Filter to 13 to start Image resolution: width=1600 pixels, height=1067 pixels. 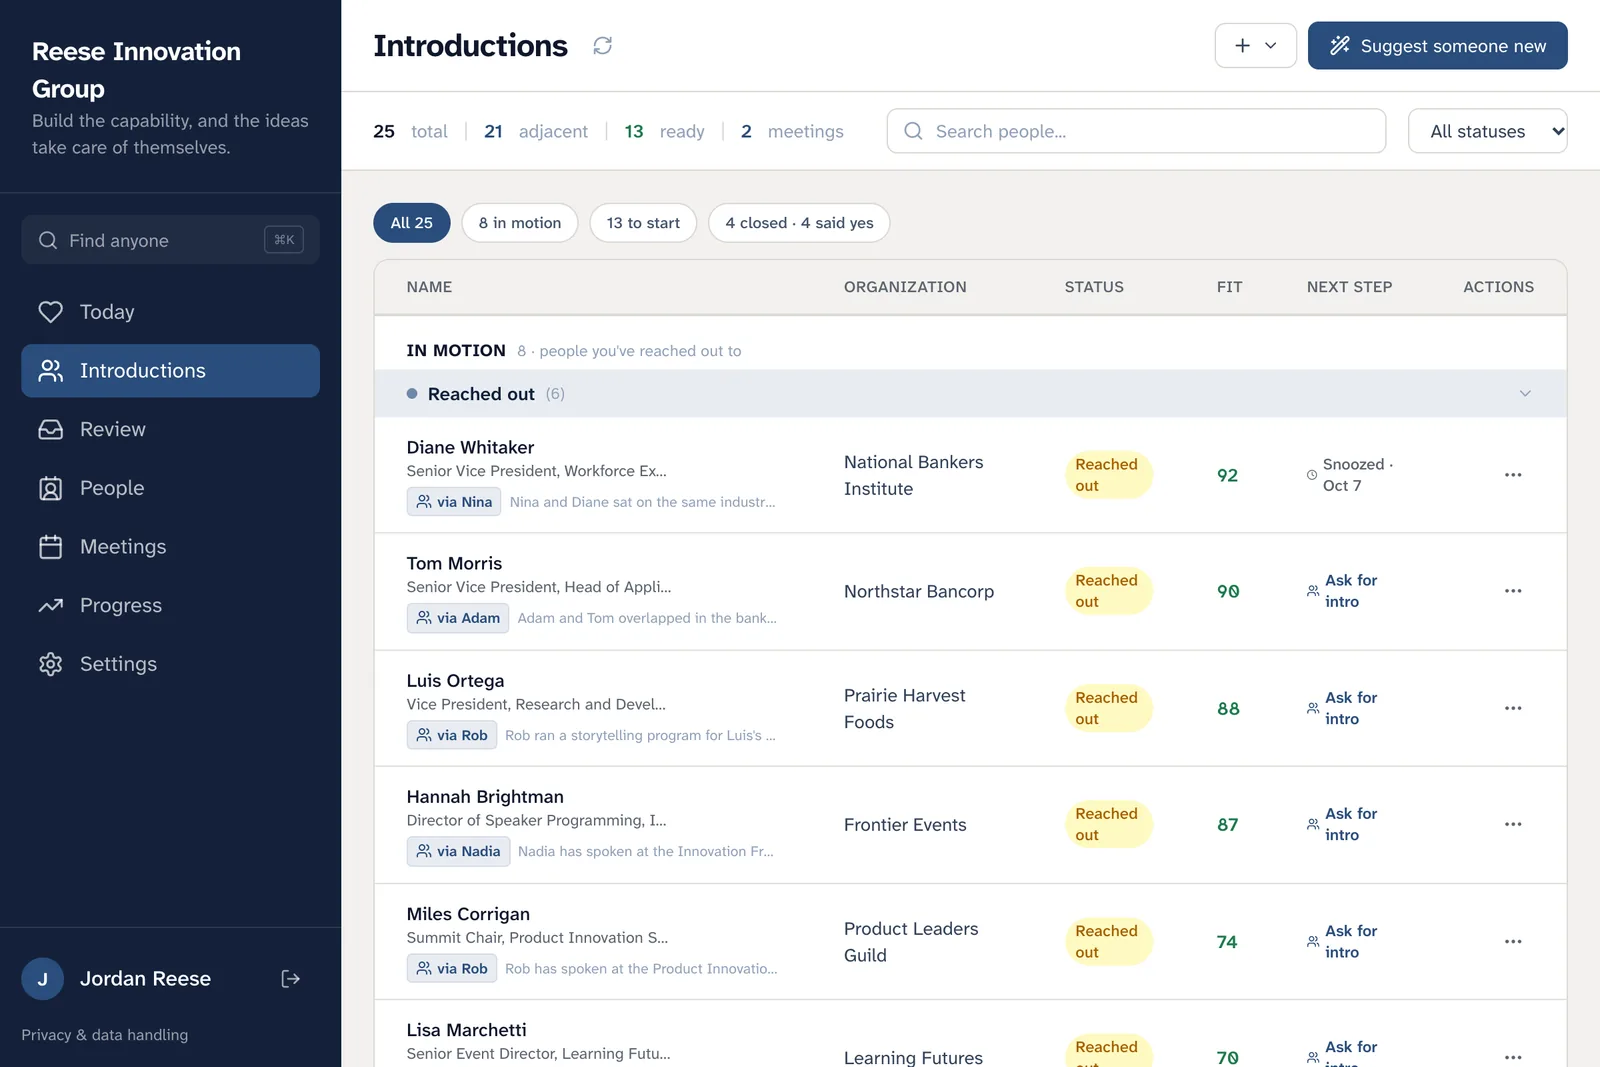click(643, 223)
